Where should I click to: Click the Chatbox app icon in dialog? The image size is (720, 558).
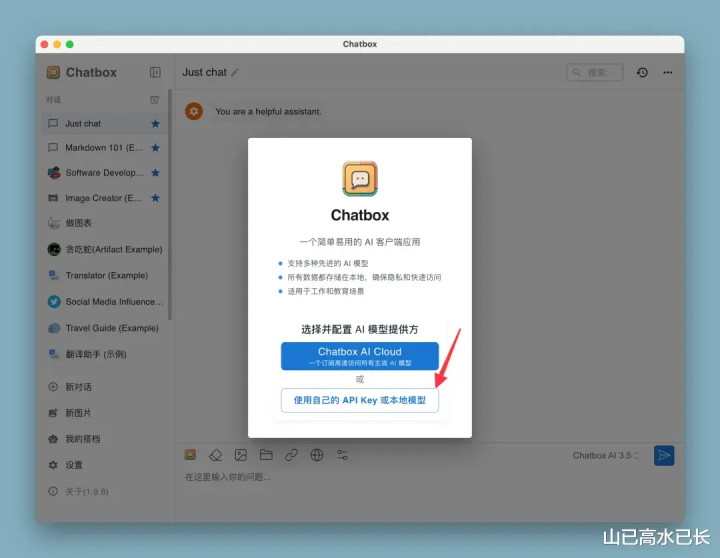(x=360, y=179)
